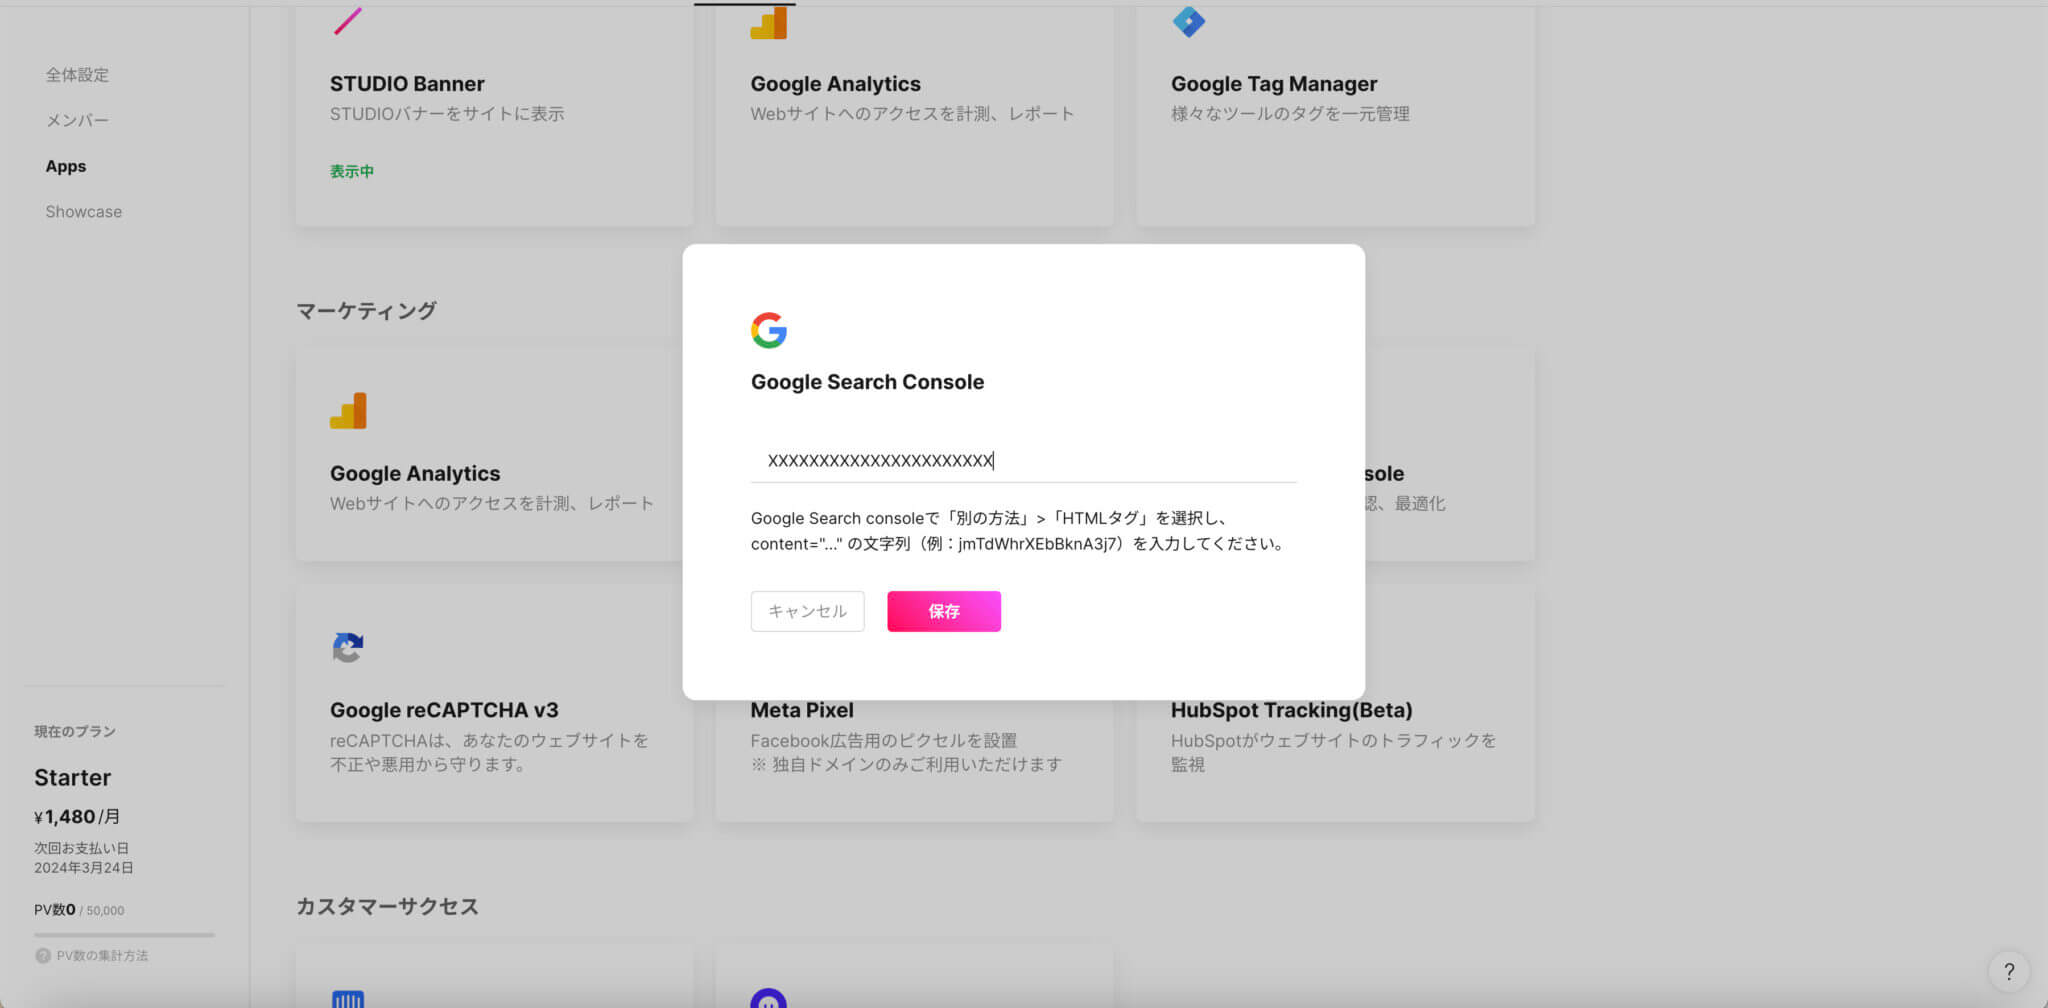Click the Google Search Console dialog title
Image resolution: width=2048 pixels, height=1008 pixels.
click(867, 382)
